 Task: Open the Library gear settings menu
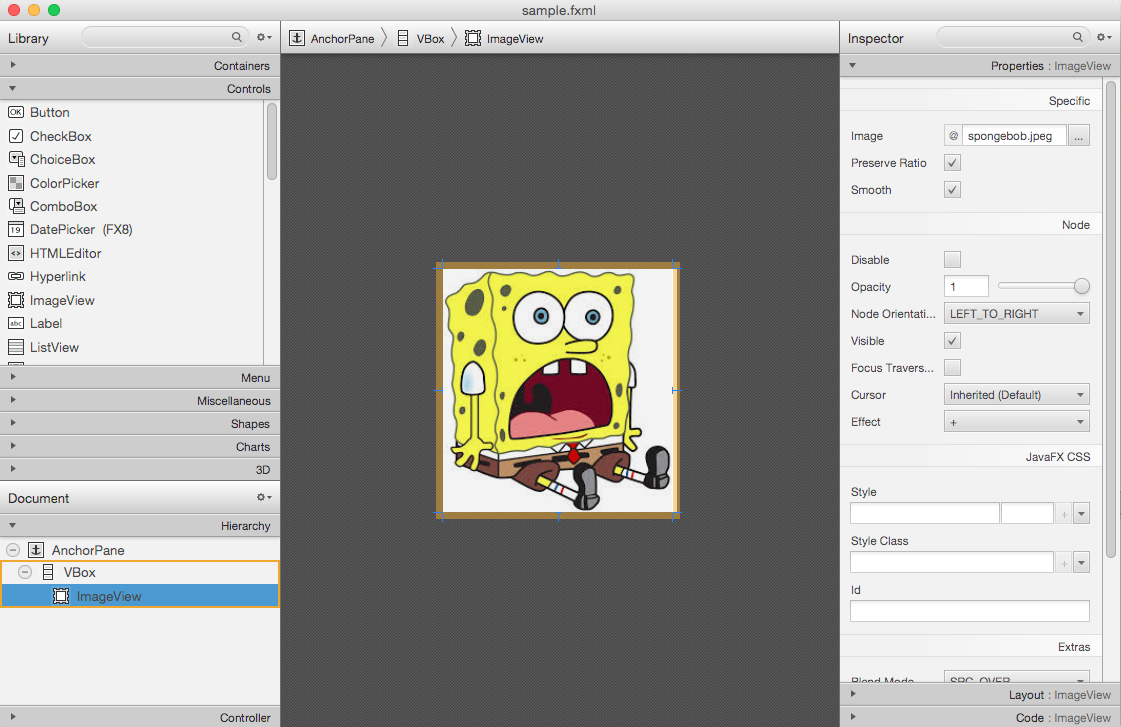[264, 37]
